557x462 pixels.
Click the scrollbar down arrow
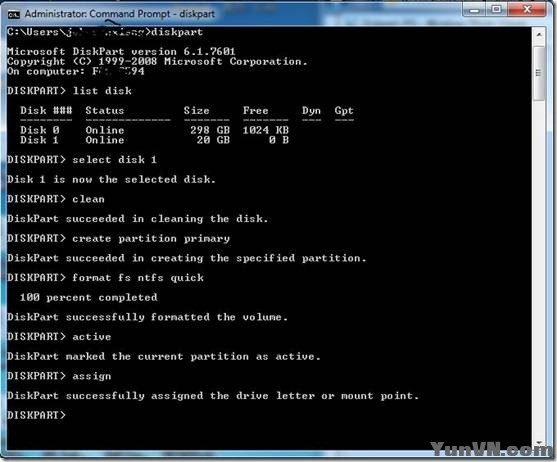(x=539, y=442)
